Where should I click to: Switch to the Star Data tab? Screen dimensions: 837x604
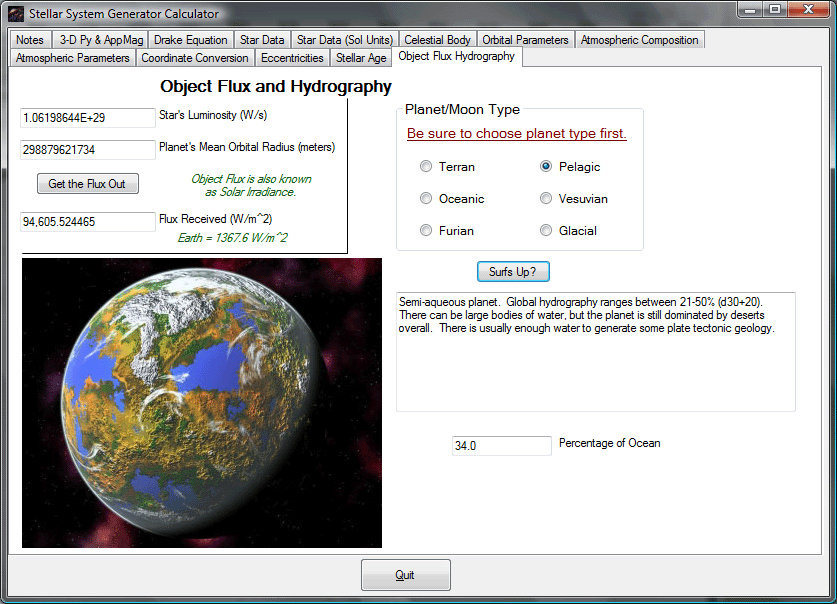tap(262, 40)
